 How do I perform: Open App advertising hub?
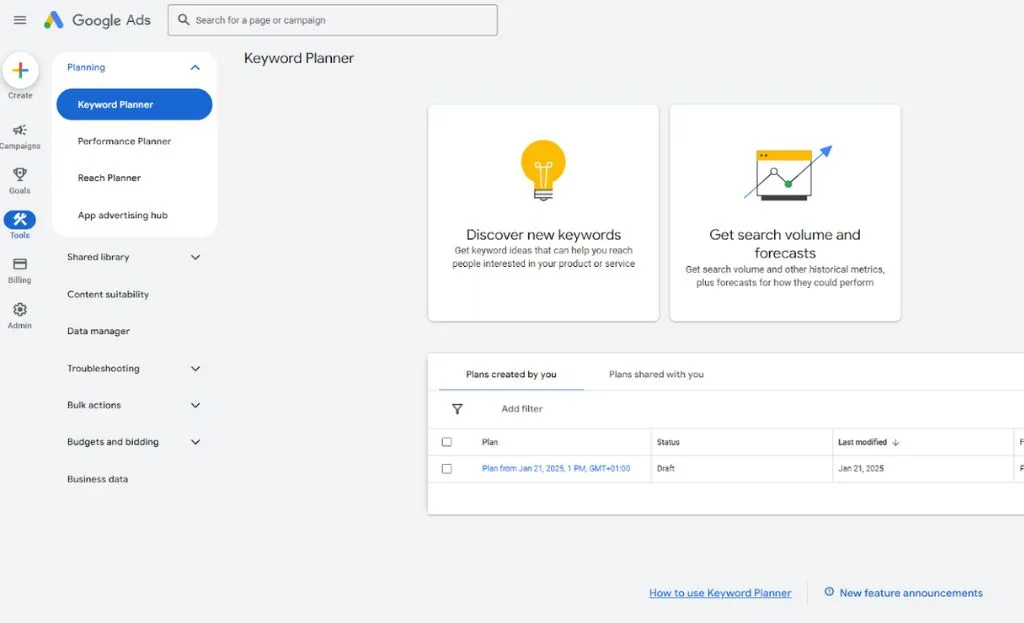pos(123,215)
